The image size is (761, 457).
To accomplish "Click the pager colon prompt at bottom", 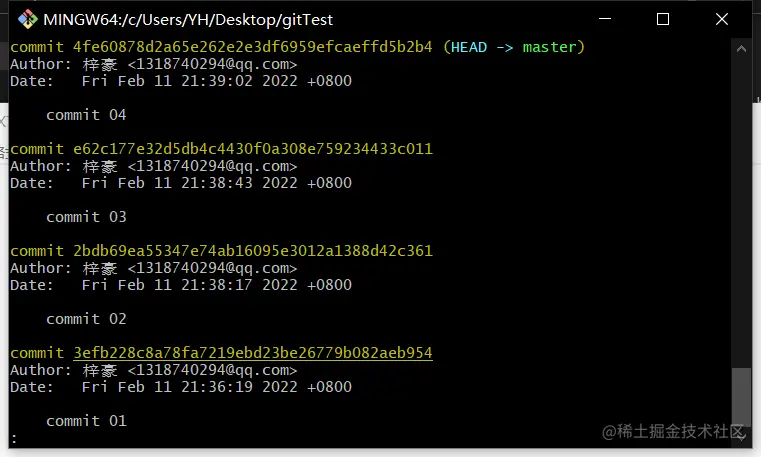I will [15, 439].
